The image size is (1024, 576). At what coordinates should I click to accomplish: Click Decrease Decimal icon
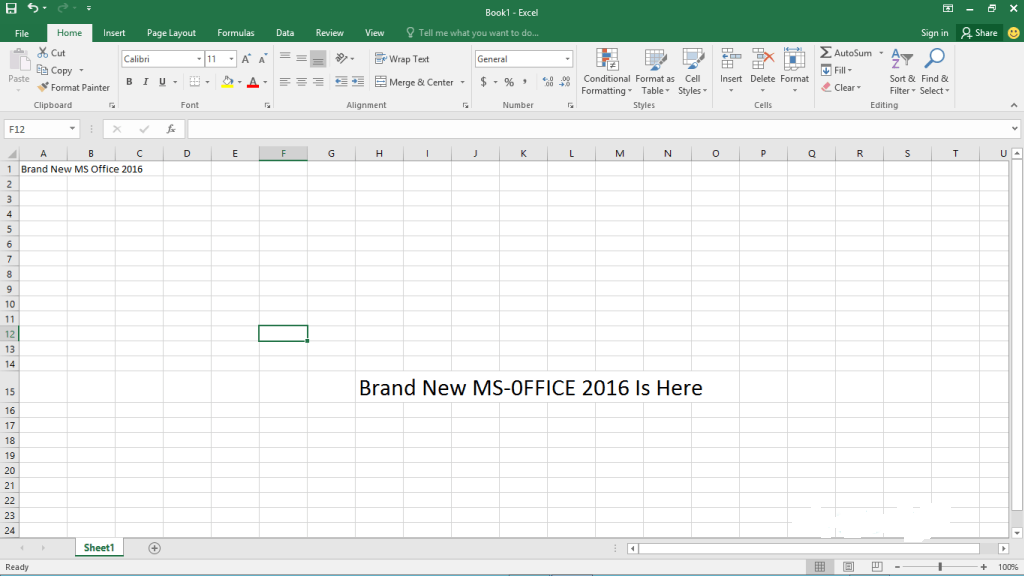(565, 82)
